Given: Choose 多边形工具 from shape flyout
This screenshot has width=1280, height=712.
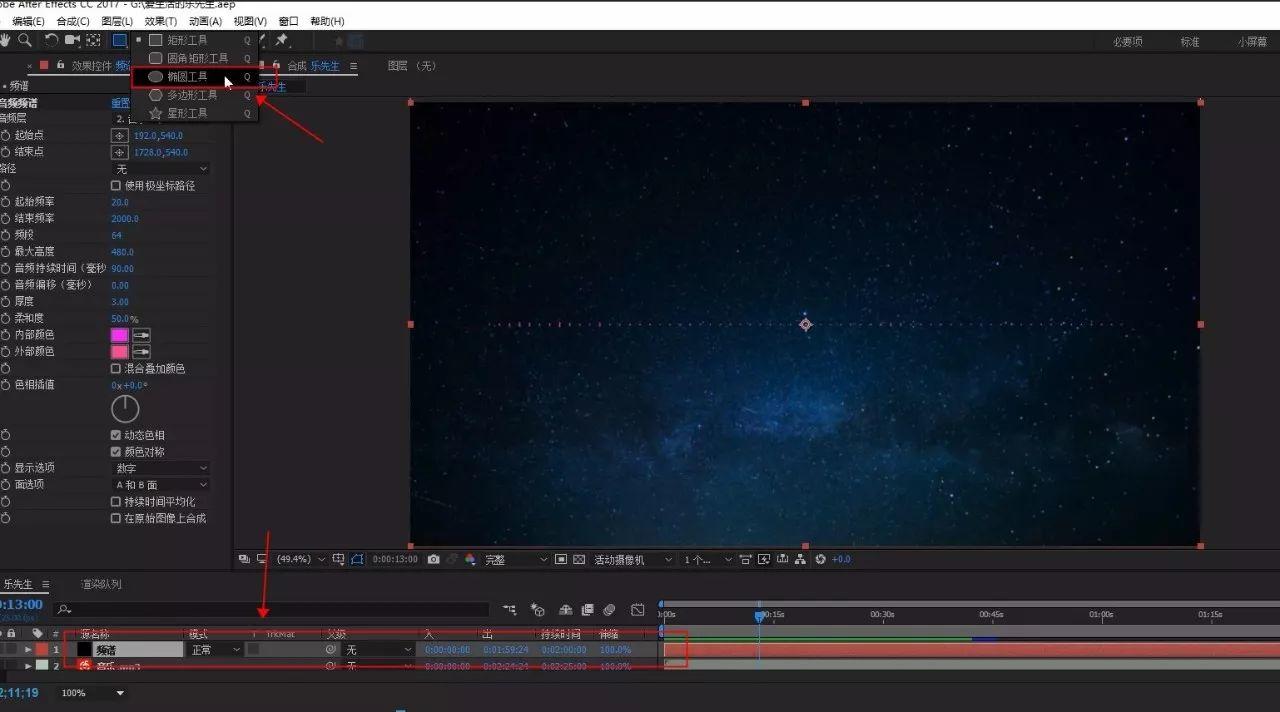Looking at the screenshot, I should (195, 95).
